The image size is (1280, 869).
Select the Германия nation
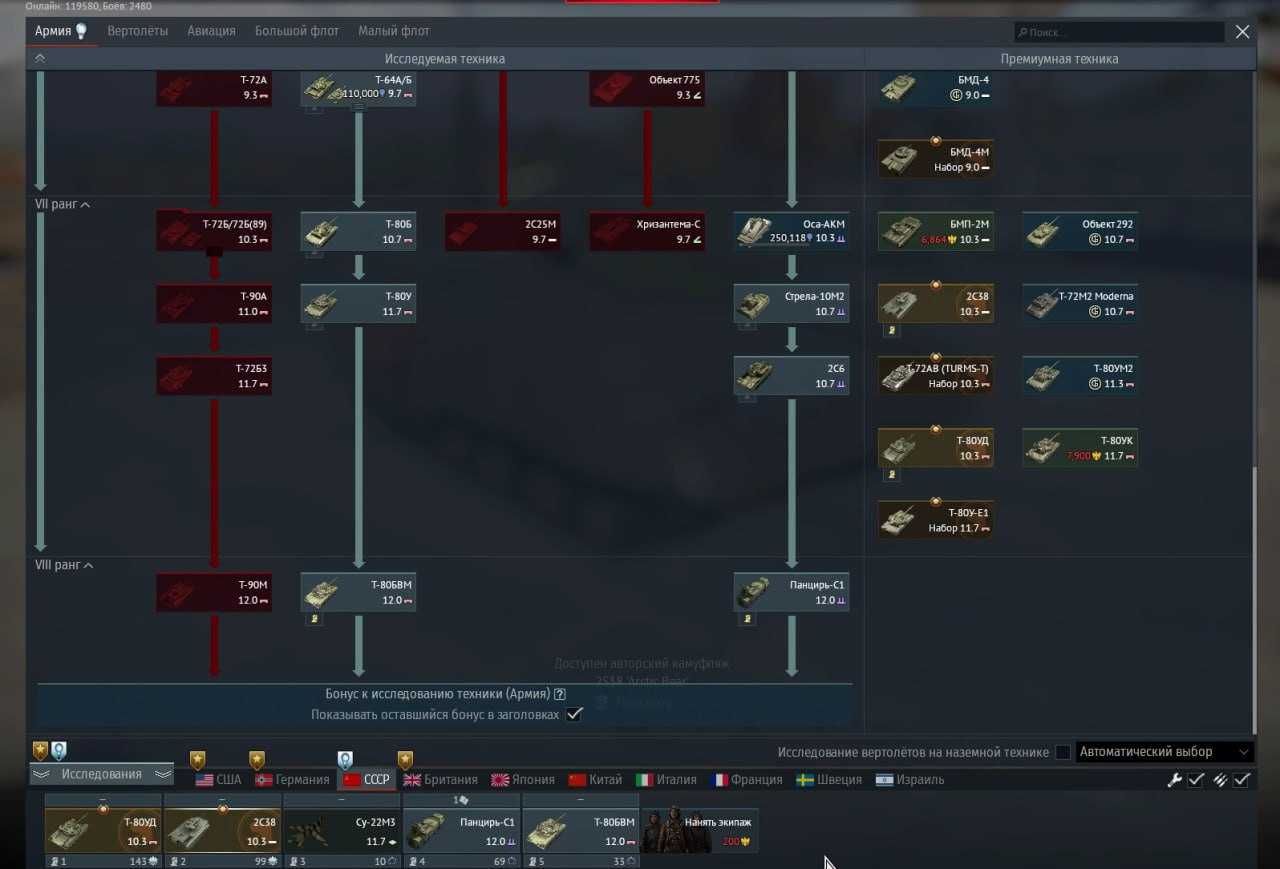(292, 780)
